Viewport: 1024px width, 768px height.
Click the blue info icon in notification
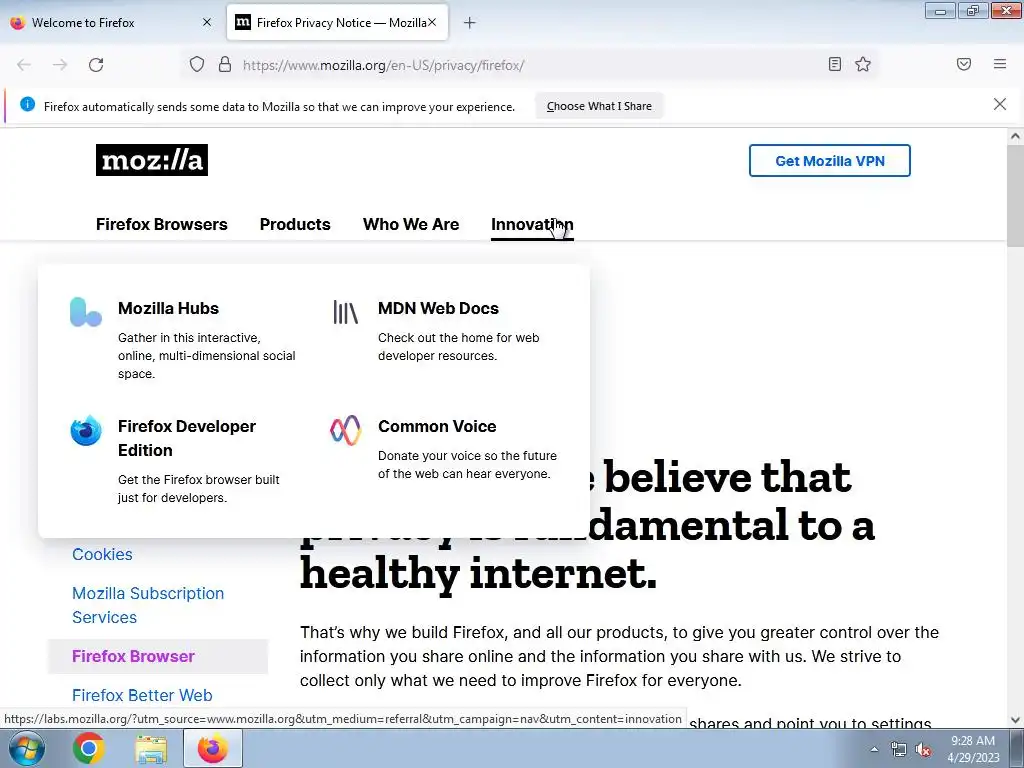pyautogui.click(x=27, y=104)
